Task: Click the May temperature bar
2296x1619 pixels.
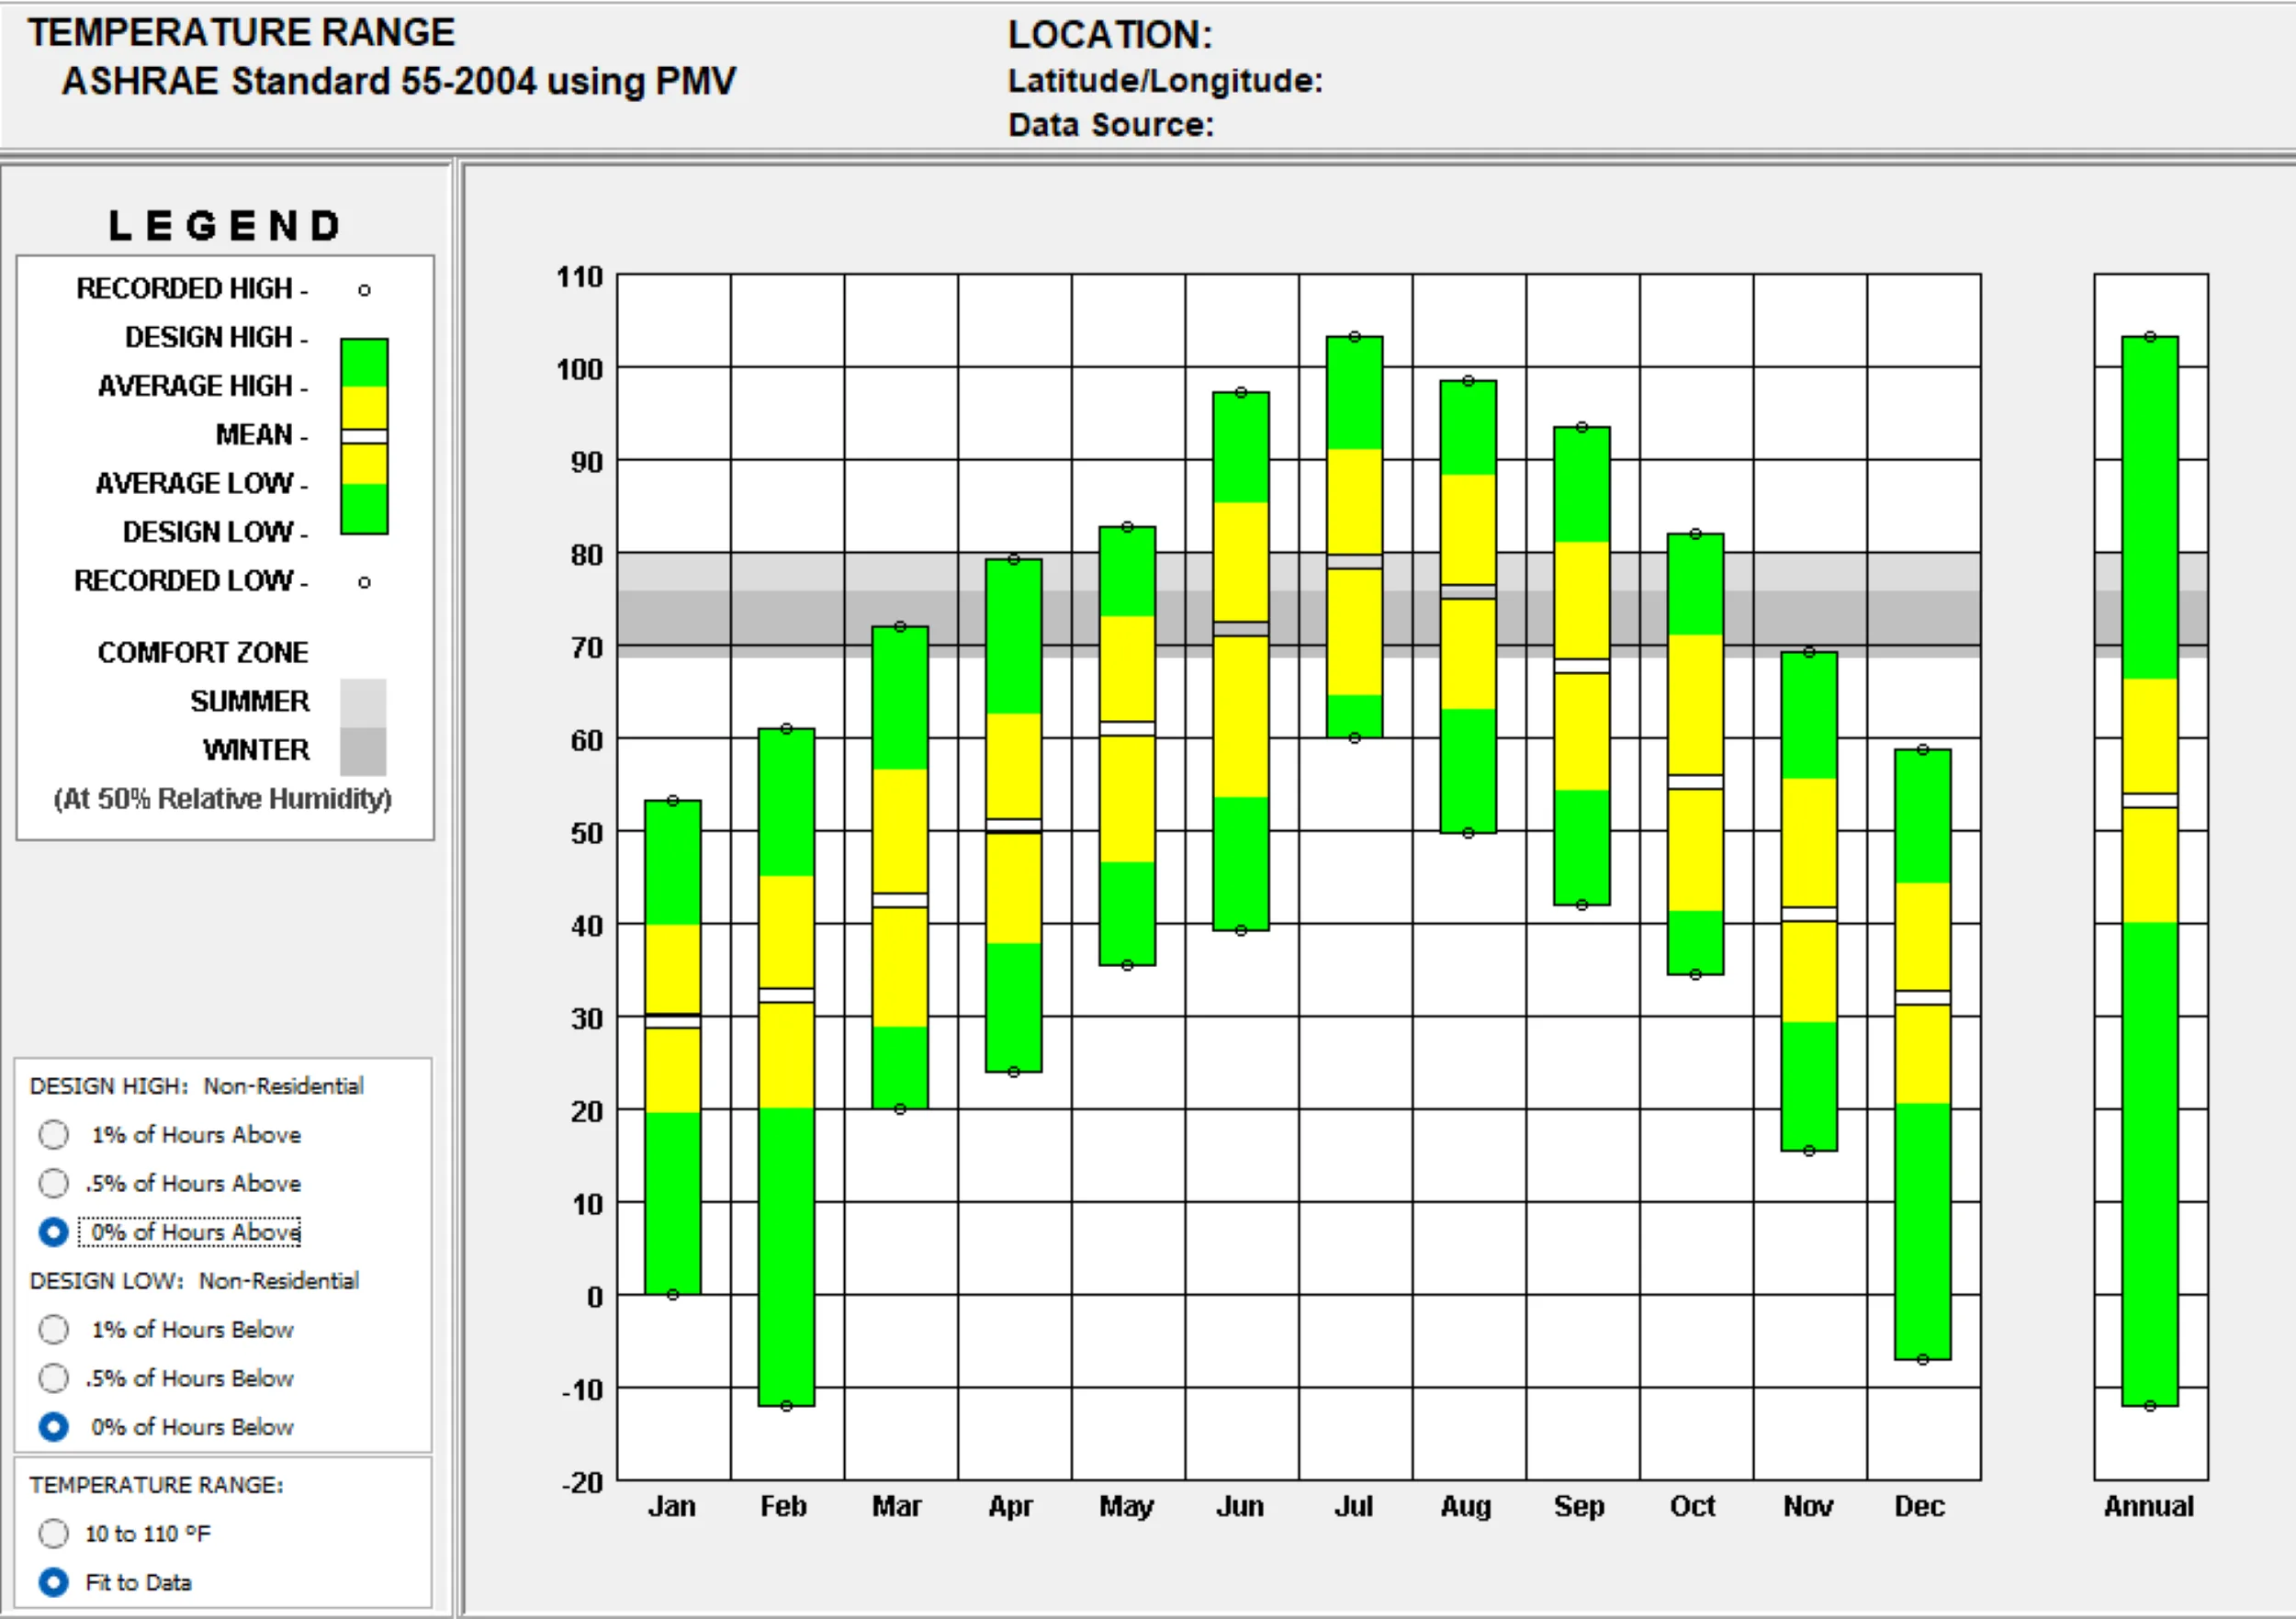Action: 1127,746
